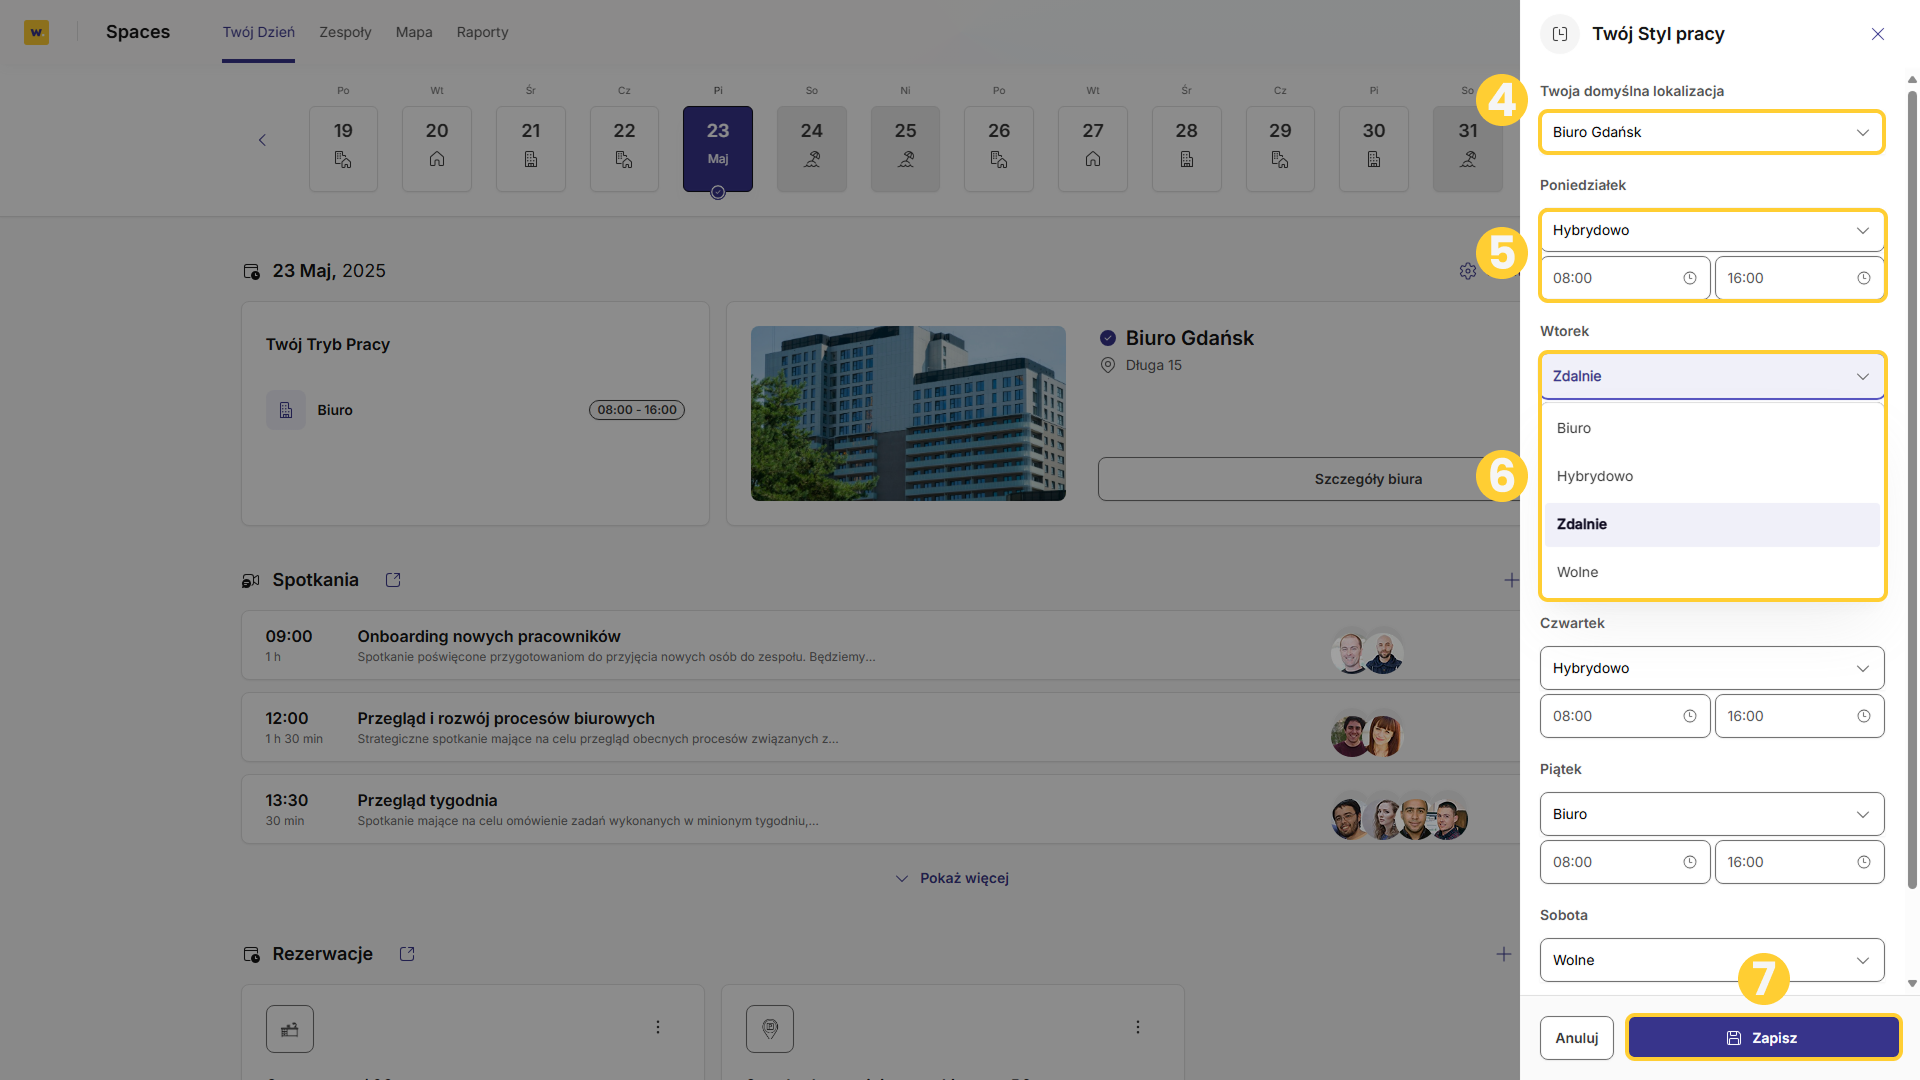Save work style with Zapisz button
The image size is (1920, 1080).
pyautogui.click(x=1763, y=1038)
